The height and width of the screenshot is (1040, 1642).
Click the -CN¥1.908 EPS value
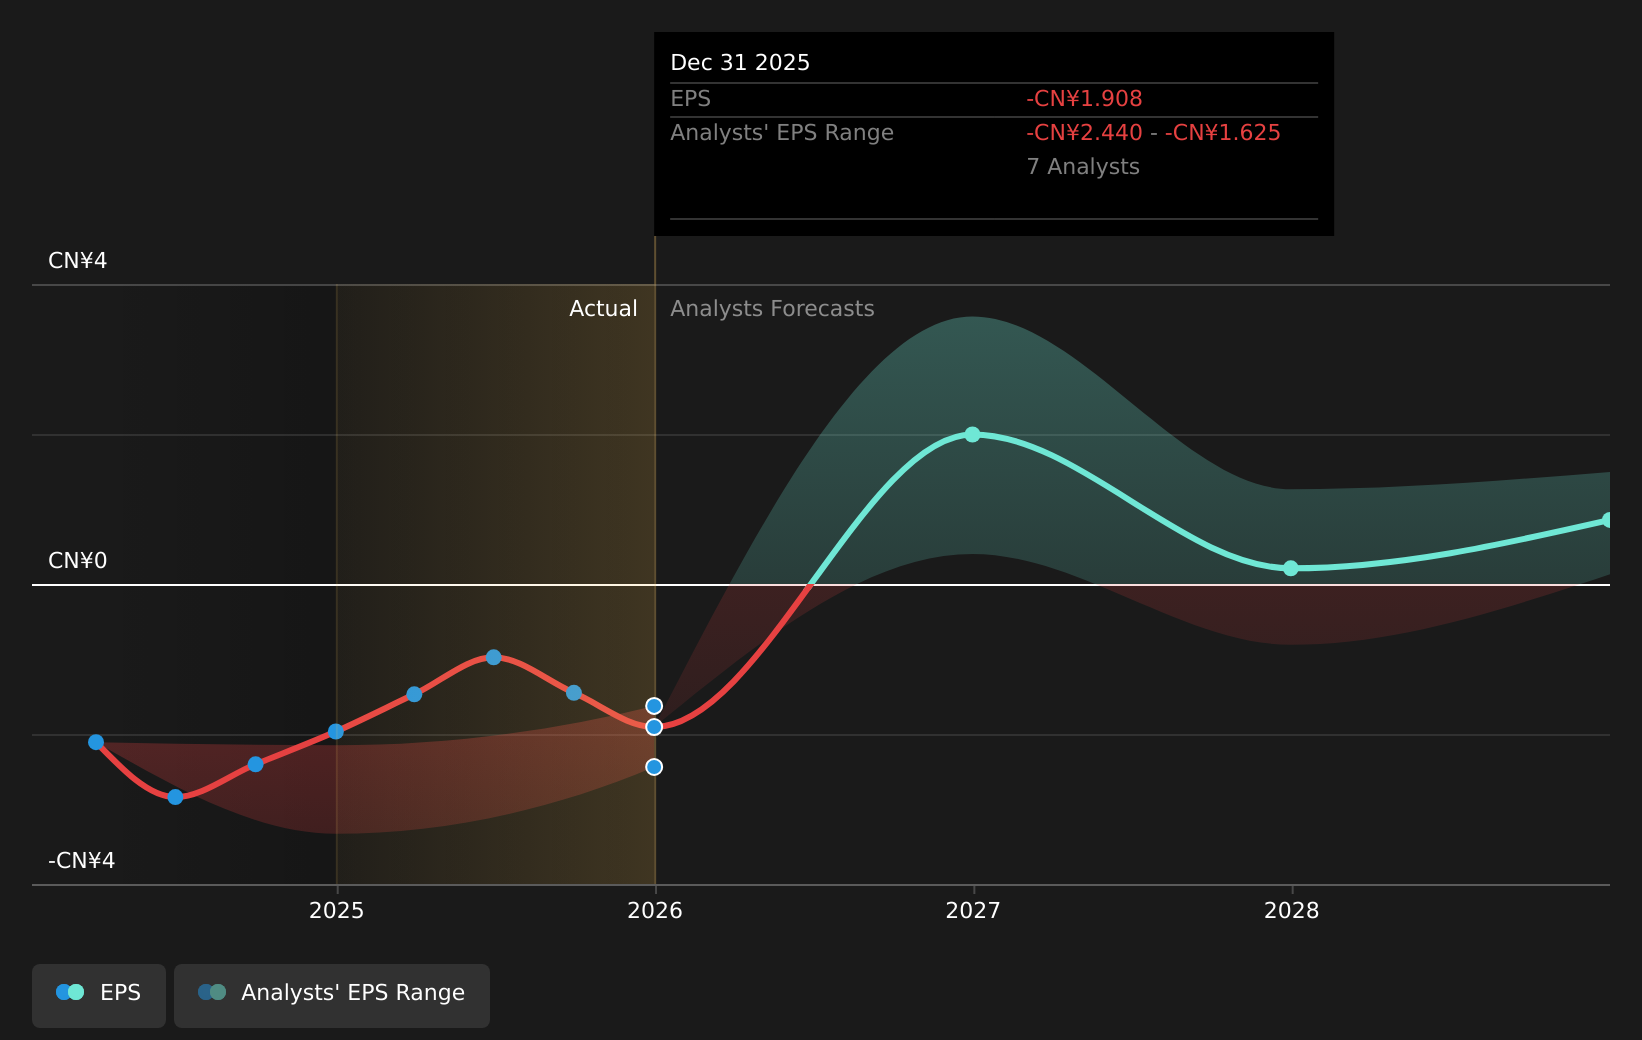pos(1084,99)
